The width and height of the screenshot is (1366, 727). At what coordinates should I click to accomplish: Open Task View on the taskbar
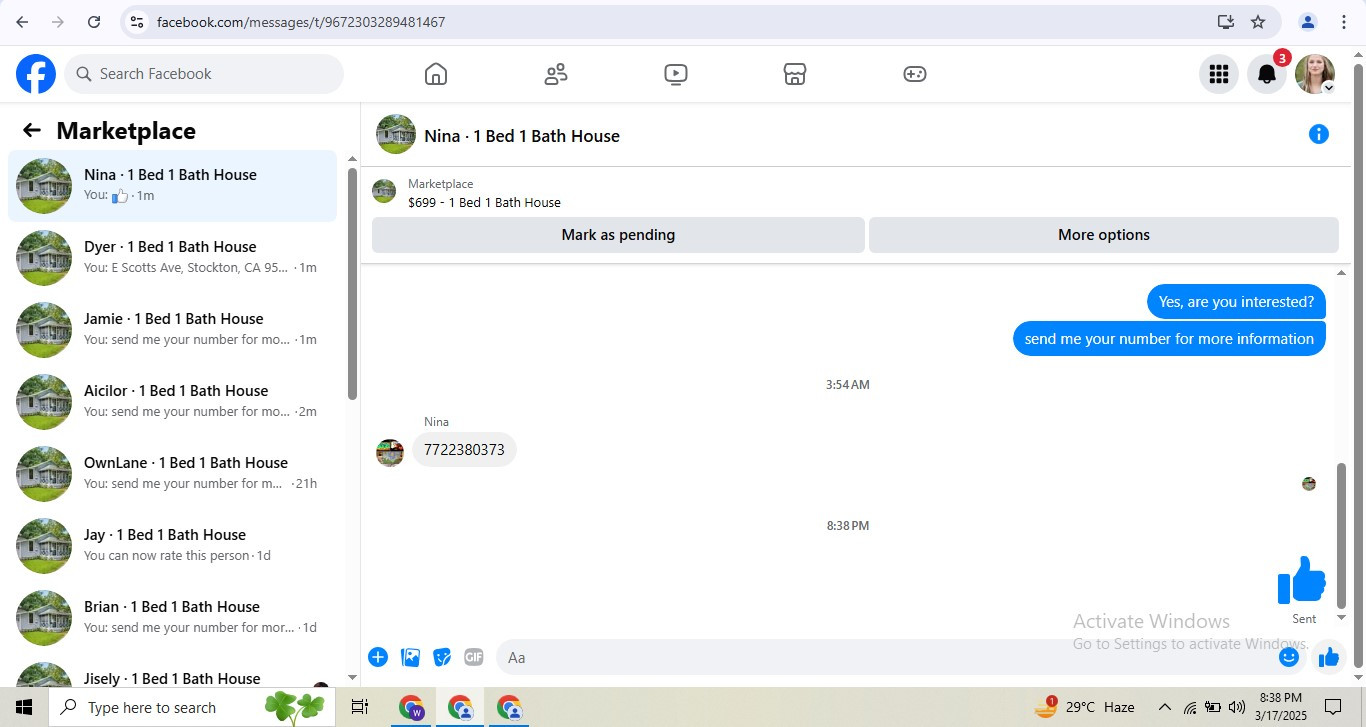(360, 707)
